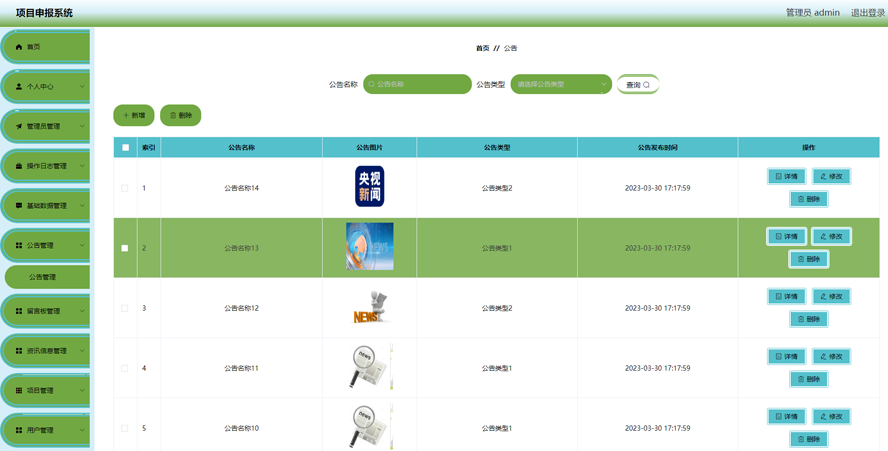Image resolution: width=888 pixels, height=451 pixels.
Task: Click the 央视新闻 thumbnail in row 1
Action: (370, 186)
